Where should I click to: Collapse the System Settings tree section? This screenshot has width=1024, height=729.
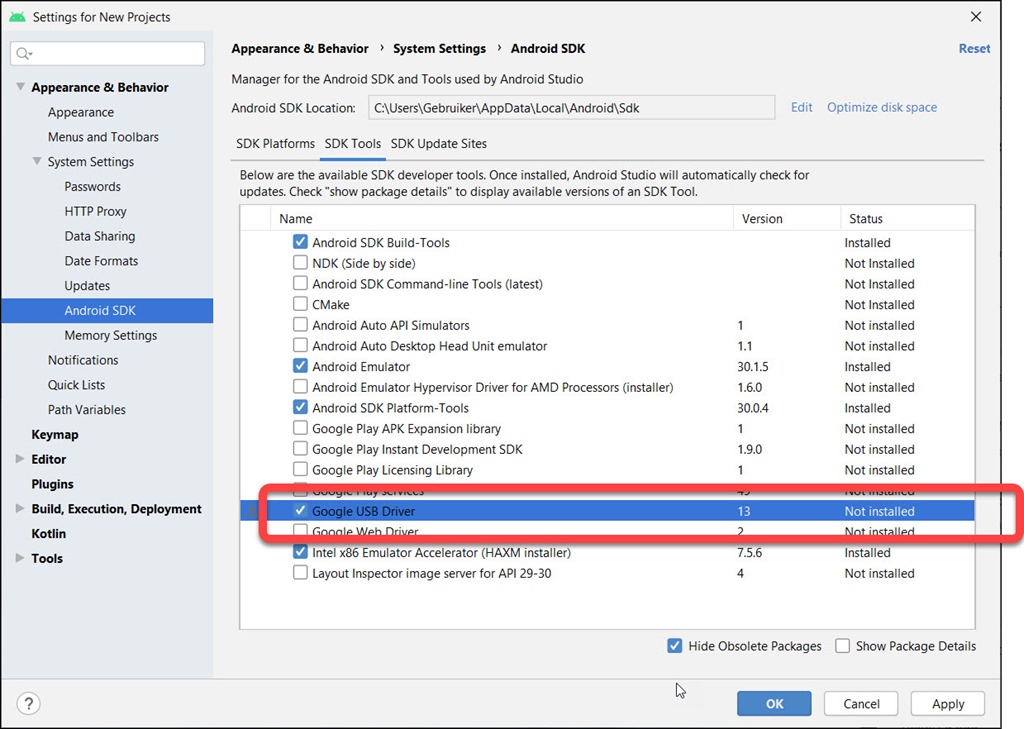pos(37,162)
